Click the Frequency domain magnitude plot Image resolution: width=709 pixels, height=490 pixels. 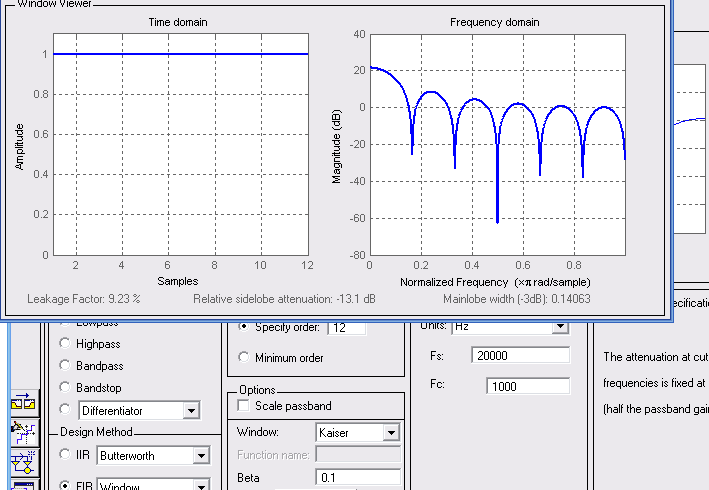point(498,144)
